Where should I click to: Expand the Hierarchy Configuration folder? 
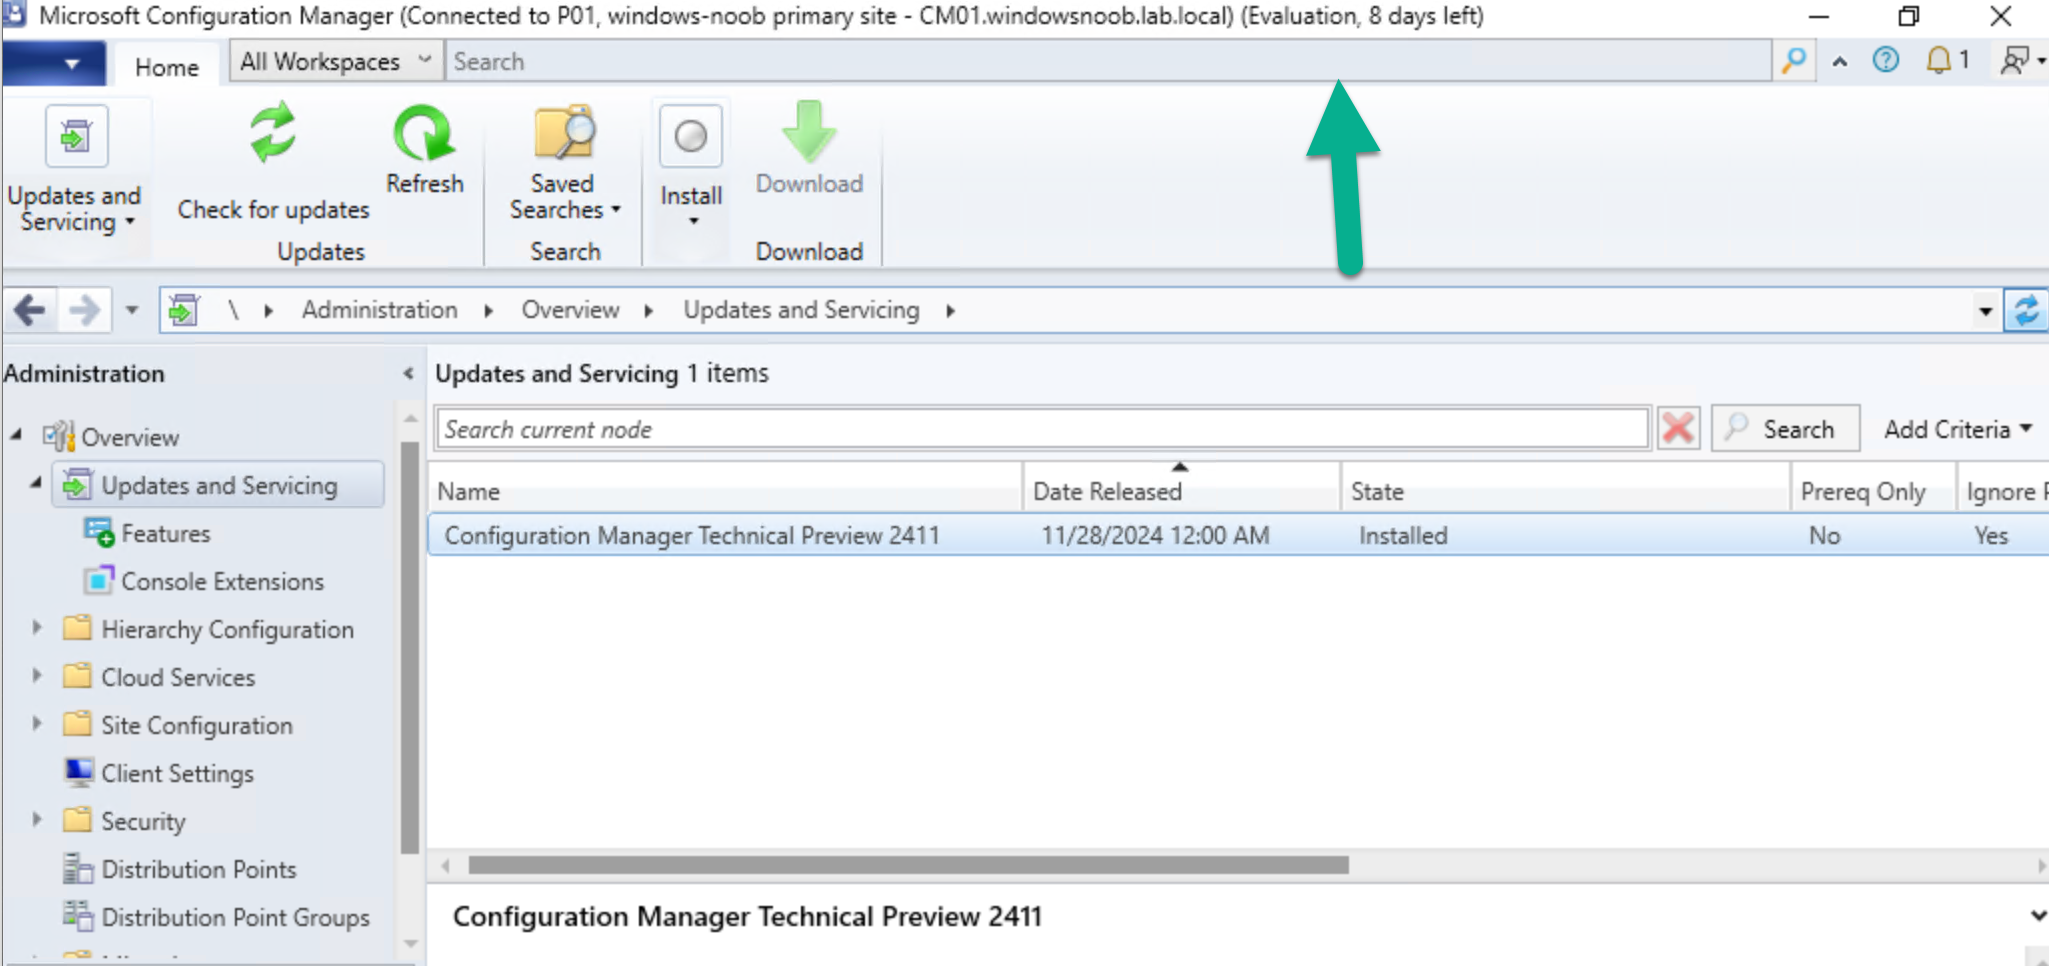pyautogui.click(x=37, y=628)
